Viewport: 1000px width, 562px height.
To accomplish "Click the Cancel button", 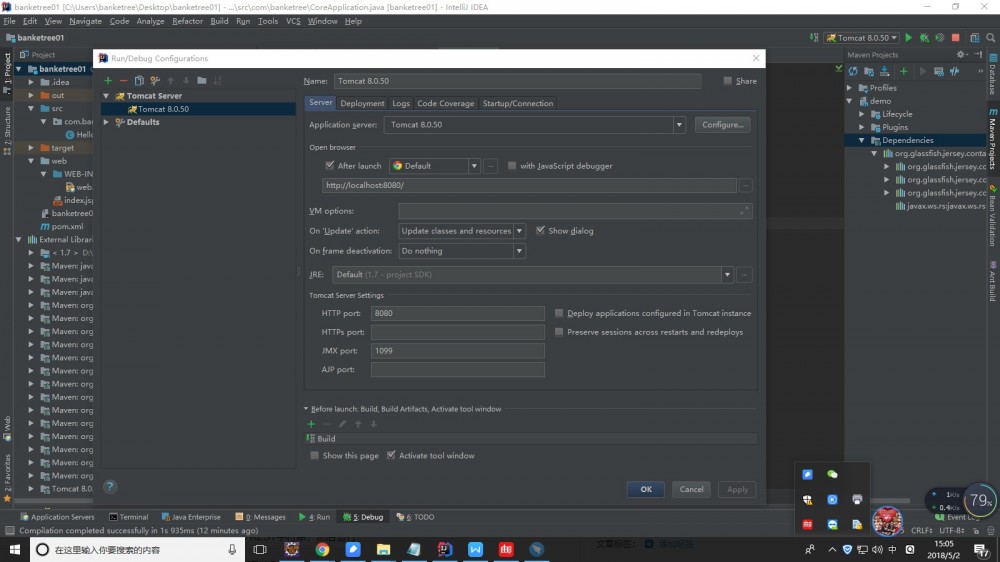I will click(x=691, y=489).
